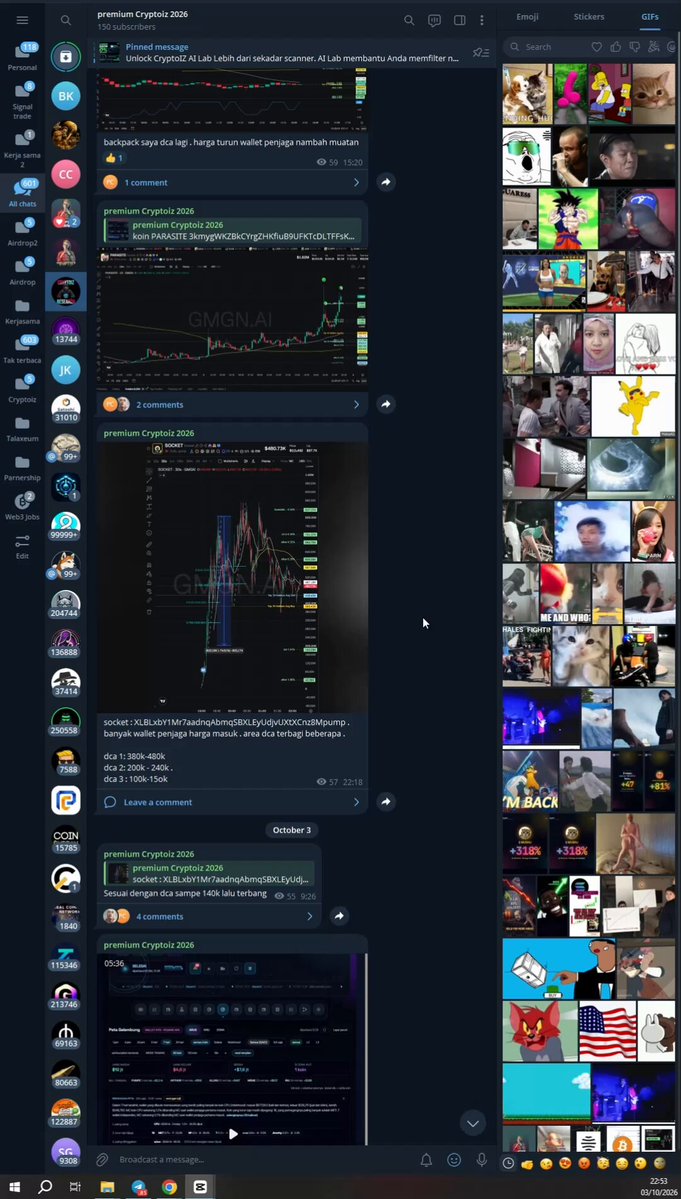Expand the '4 comments' thread
Image resolution: width=681 pixels, height=1199 pixels.
[x=209, y=916]
